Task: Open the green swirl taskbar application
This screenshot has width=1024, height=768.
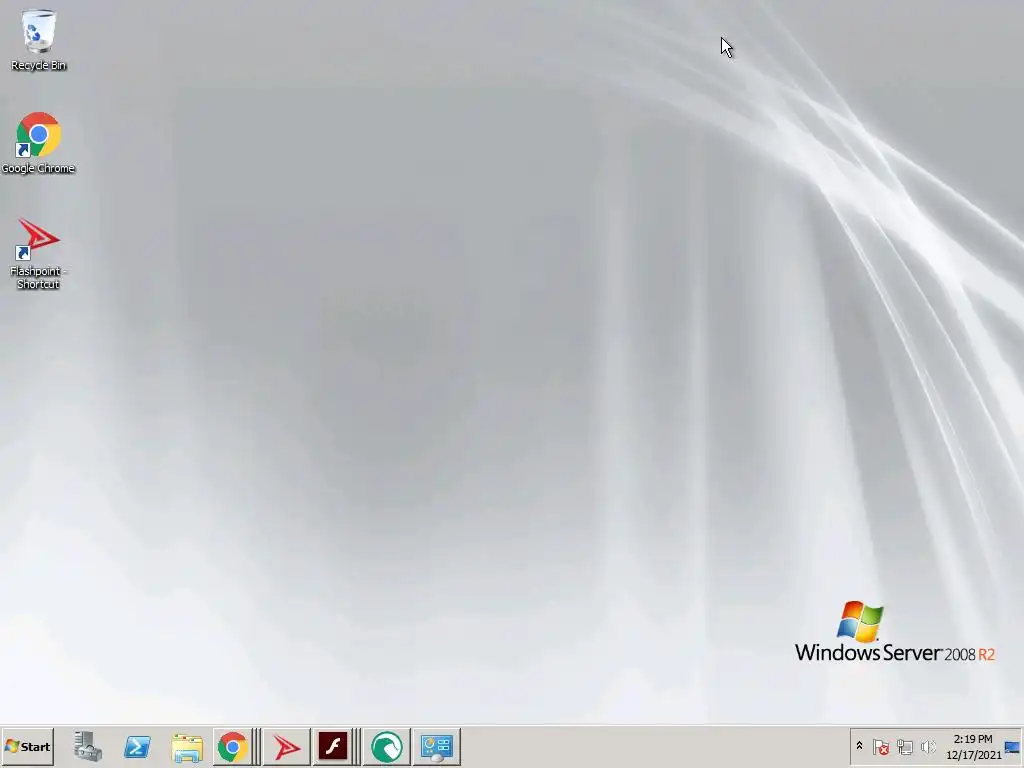Action: (x=387, y=746)
